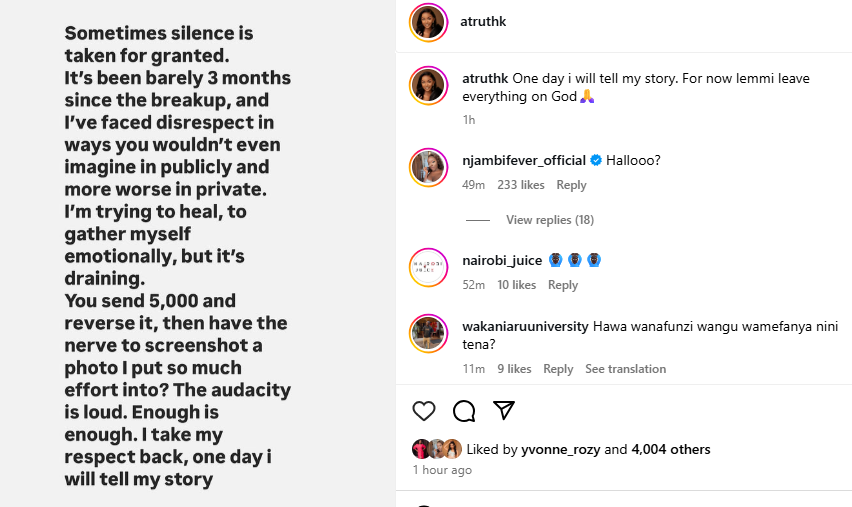The height and width of the screenshot is (507, 852).
Task: Reply to nairobi_juice's comment
Action: (x=563, y=285)
